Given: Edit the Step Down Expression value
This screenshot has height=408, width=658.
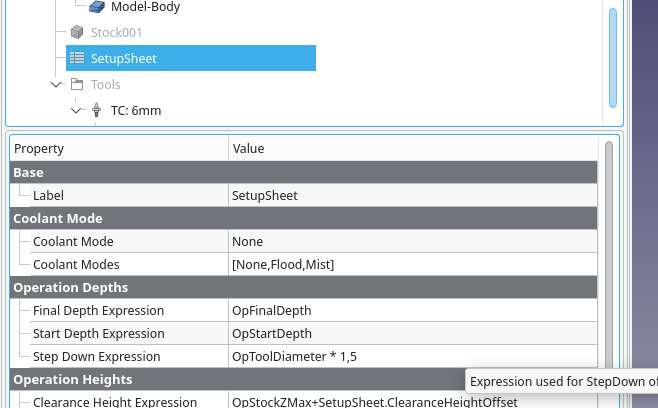Looking at the screenshot, I should pyautogui.click(x=410, y=356).
